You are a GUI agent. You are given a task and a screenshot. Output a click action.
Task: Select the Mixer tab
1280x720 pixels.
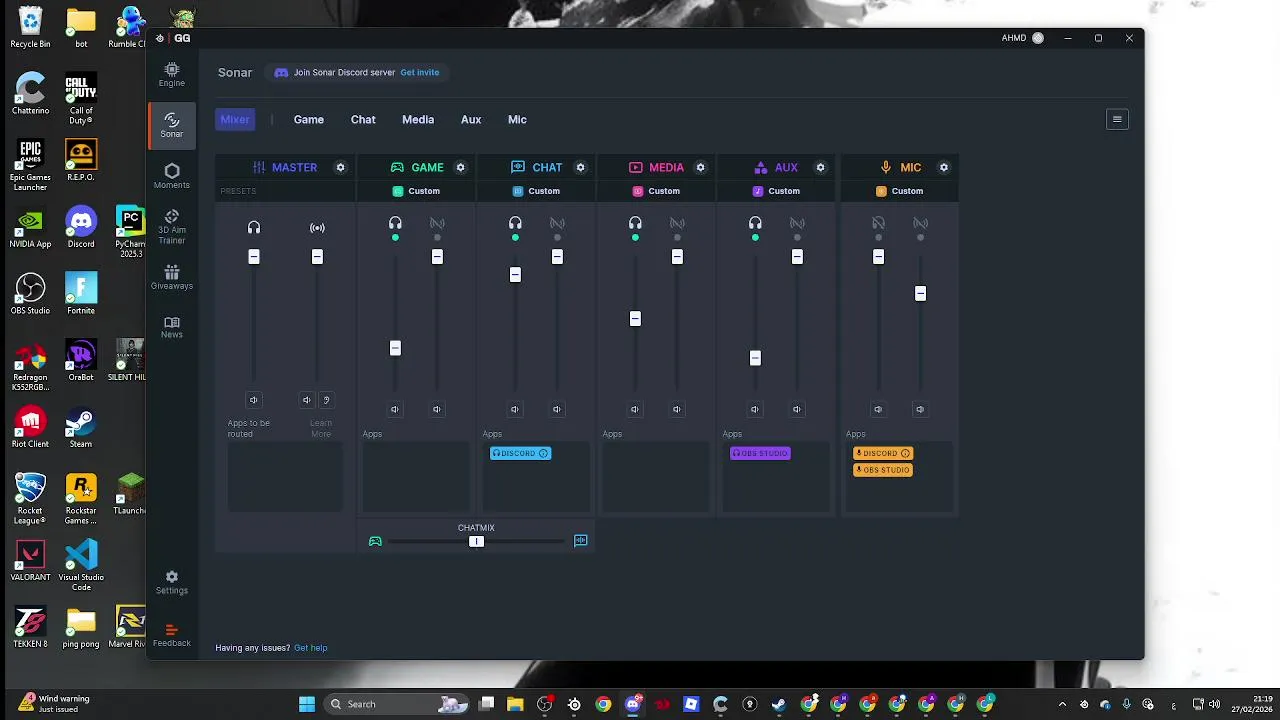click(235, 119)
